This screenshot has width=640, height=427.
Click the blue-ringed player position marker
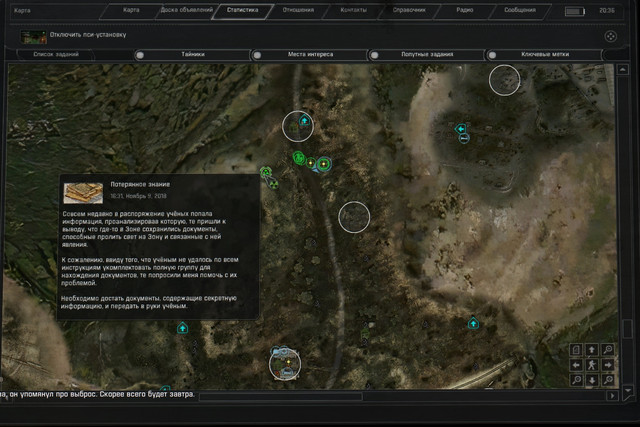click(324, 164)
